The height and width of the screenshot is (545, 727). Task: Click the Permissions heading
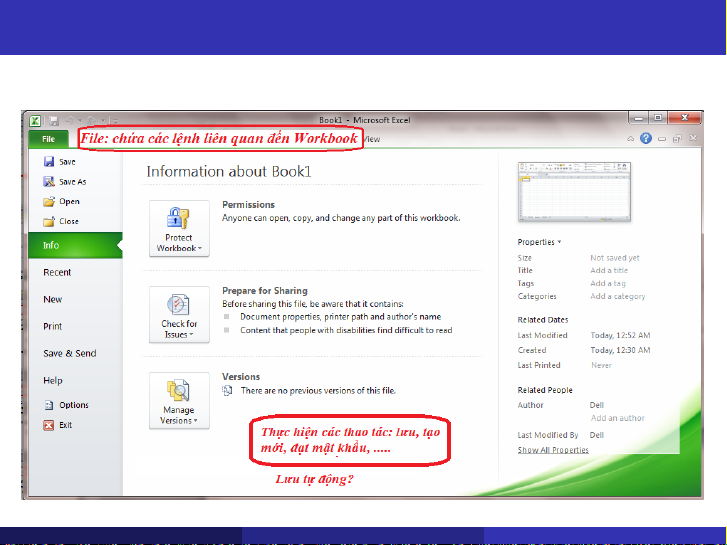pyautogui.click(x=249, y=205)
